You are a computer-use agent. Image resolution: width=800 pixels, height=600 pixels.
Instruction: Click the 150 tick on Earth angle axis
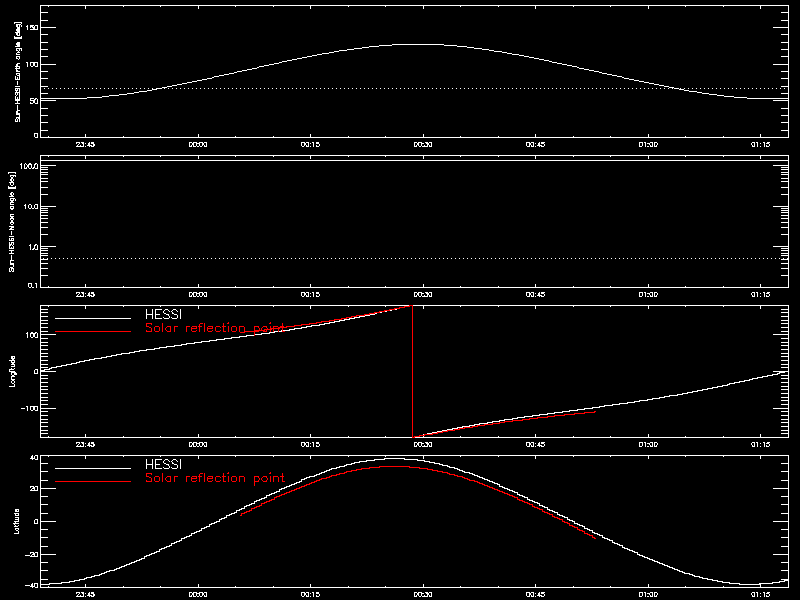tap(32, 28)
